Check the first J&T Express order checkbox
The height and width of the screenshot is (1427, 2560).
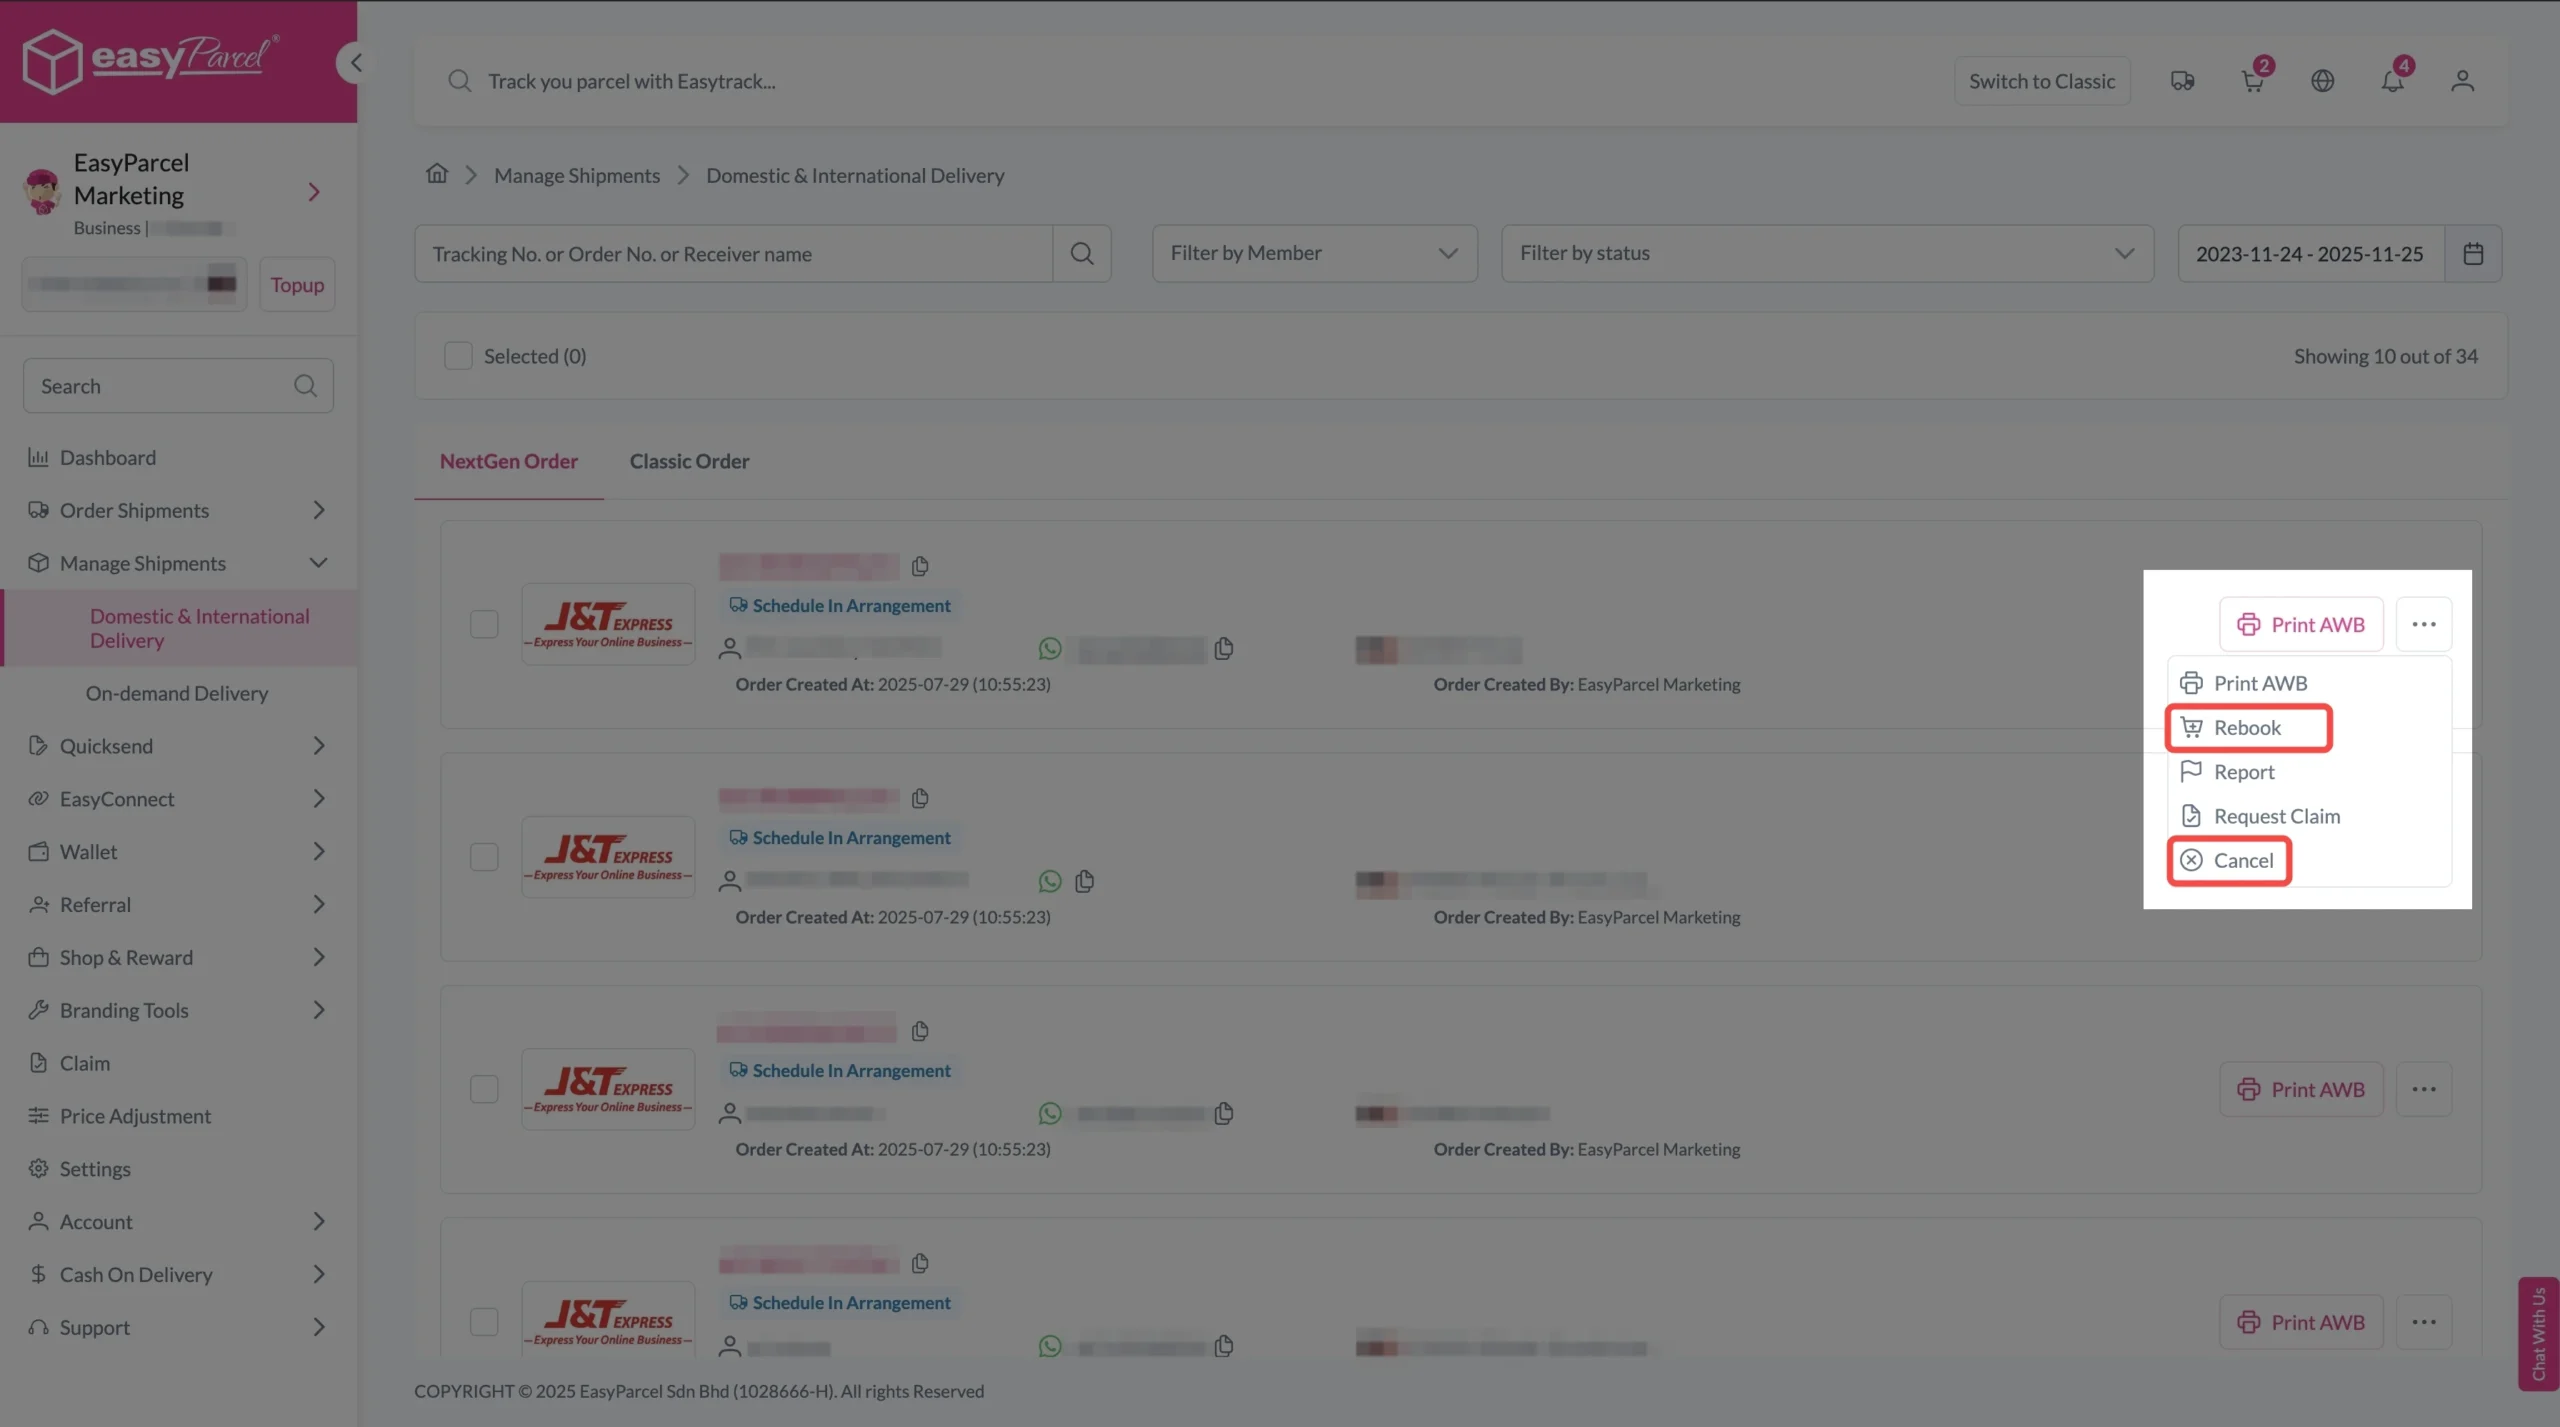[484, 624]
